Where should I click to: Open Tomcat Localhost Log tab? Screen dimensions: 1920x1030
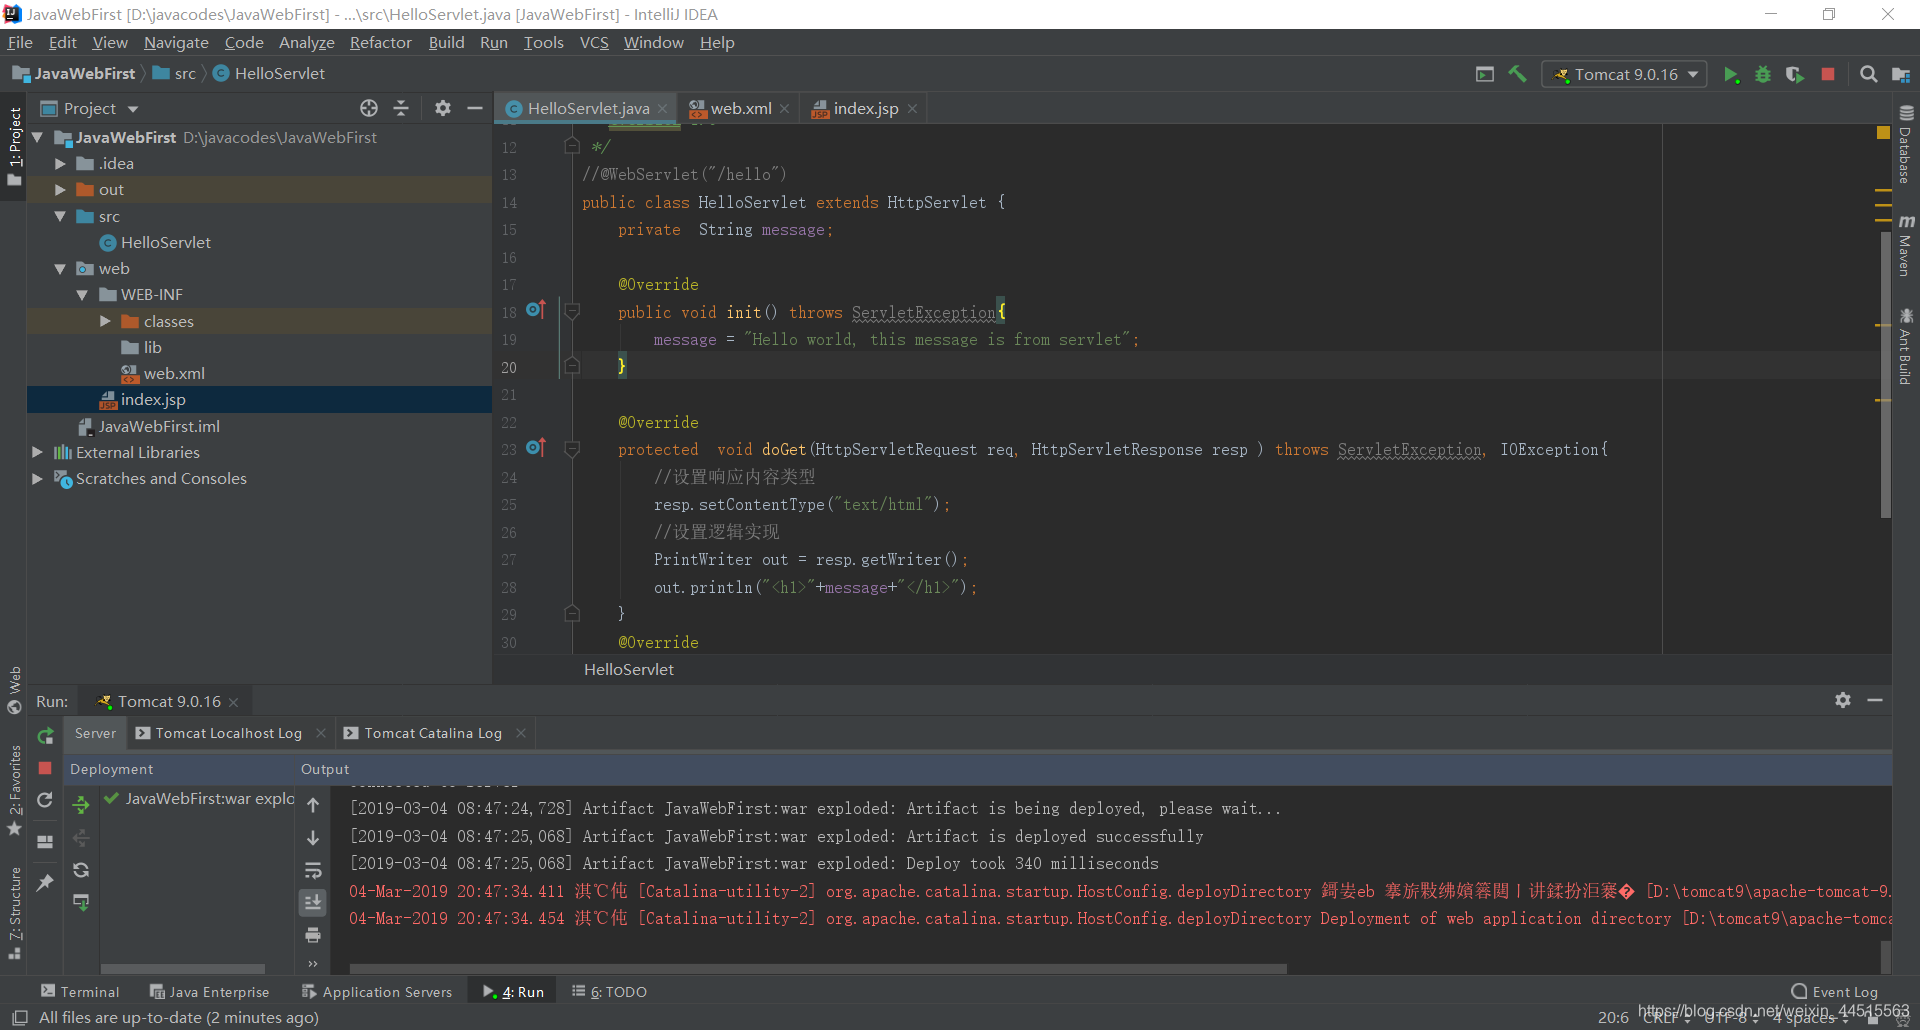coord(228,733)
